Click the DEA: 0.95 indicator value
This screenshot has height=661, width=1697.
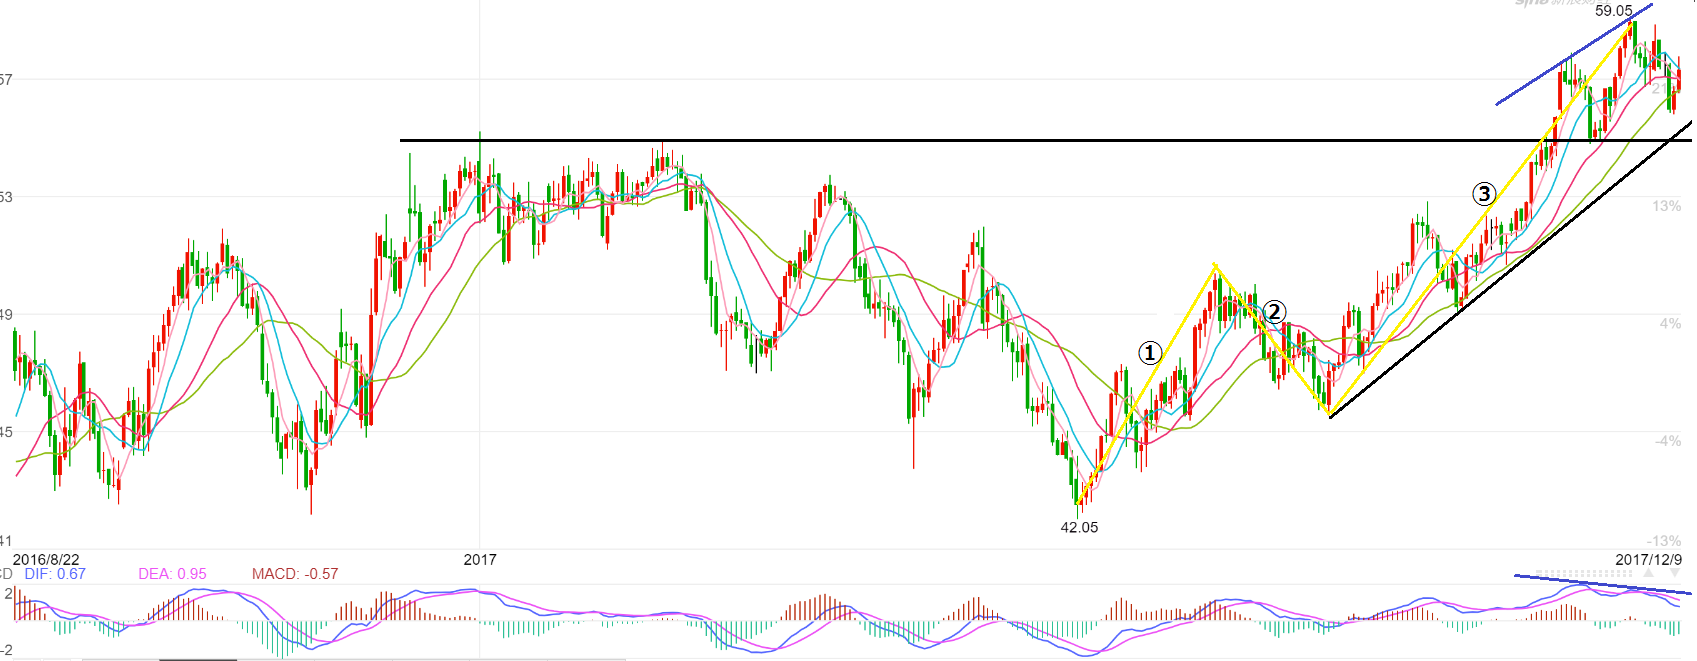coord(172,574)
